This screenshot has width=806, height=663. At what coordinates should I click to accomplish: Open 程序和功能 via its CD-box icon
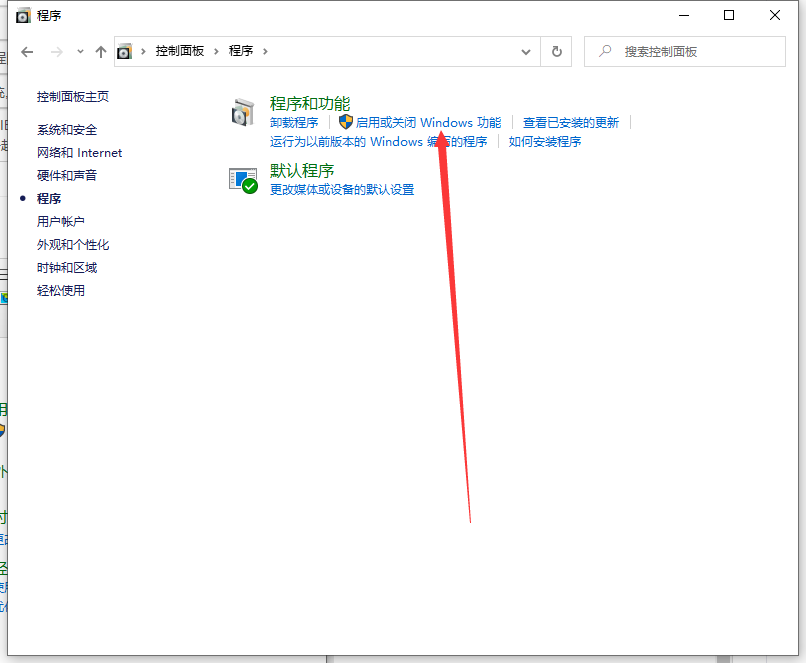coord(243,110)
